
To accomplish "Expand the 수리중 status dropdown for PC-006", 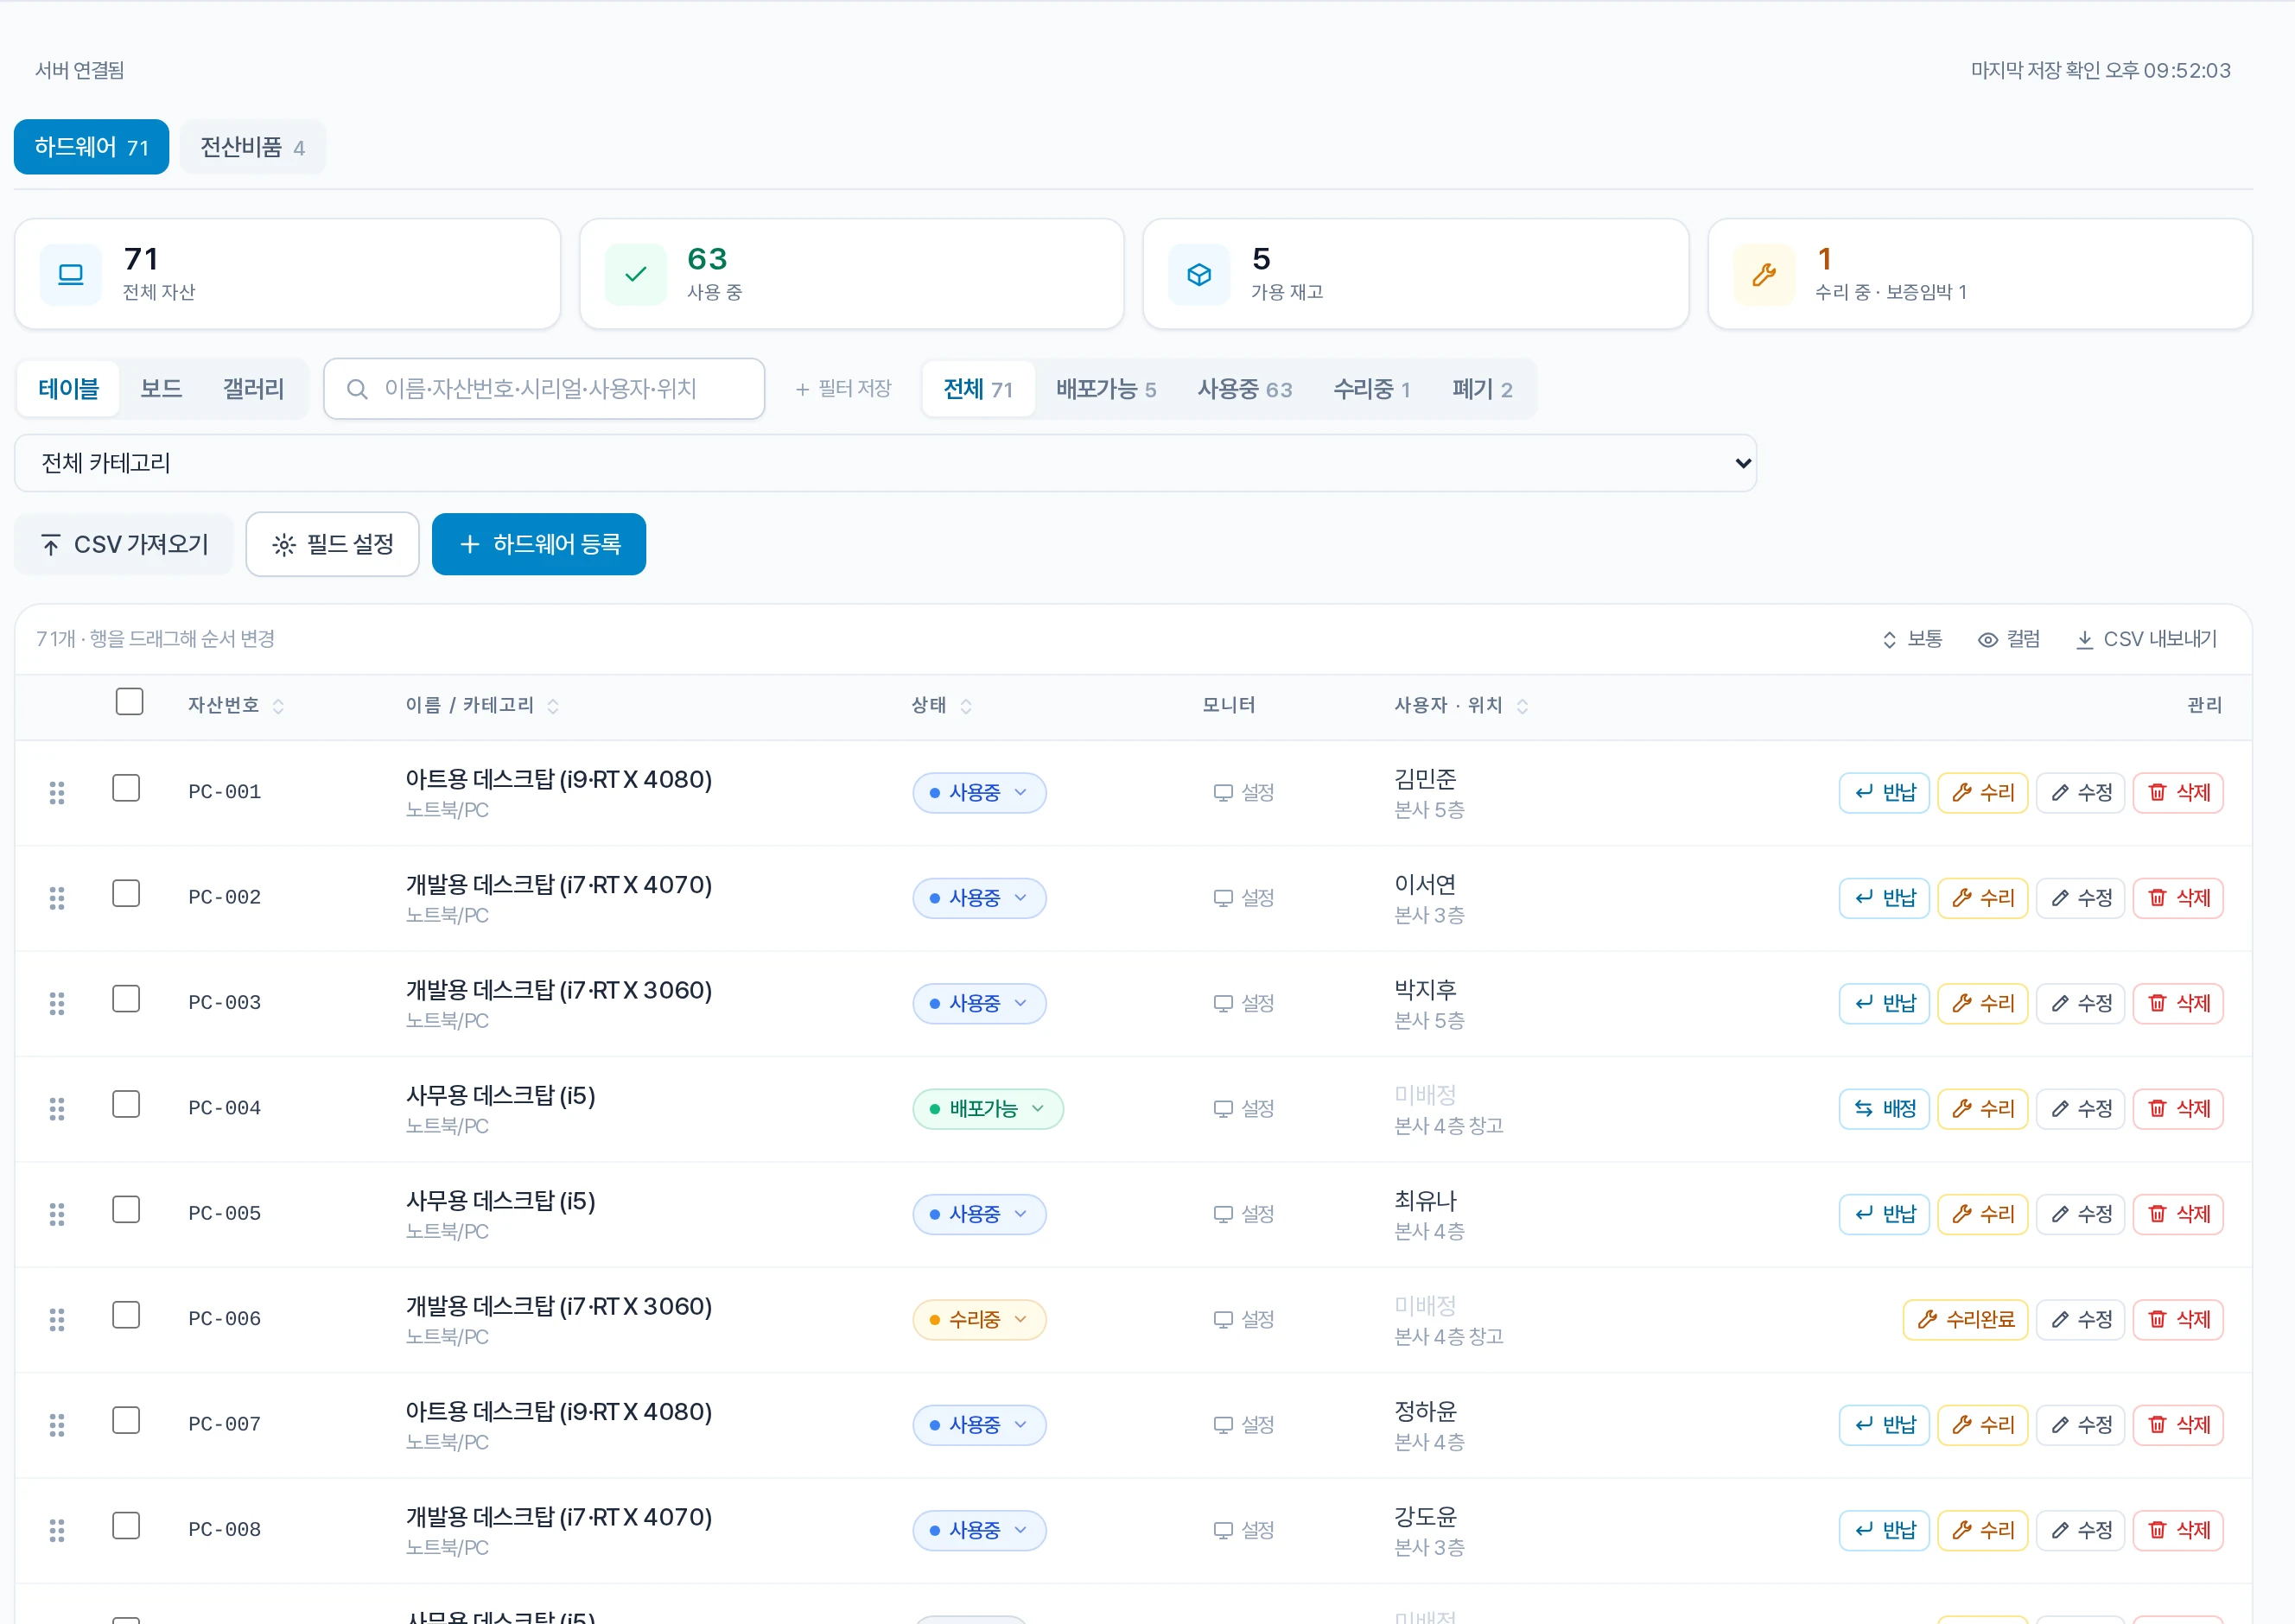I will (x=979, y=1320).
